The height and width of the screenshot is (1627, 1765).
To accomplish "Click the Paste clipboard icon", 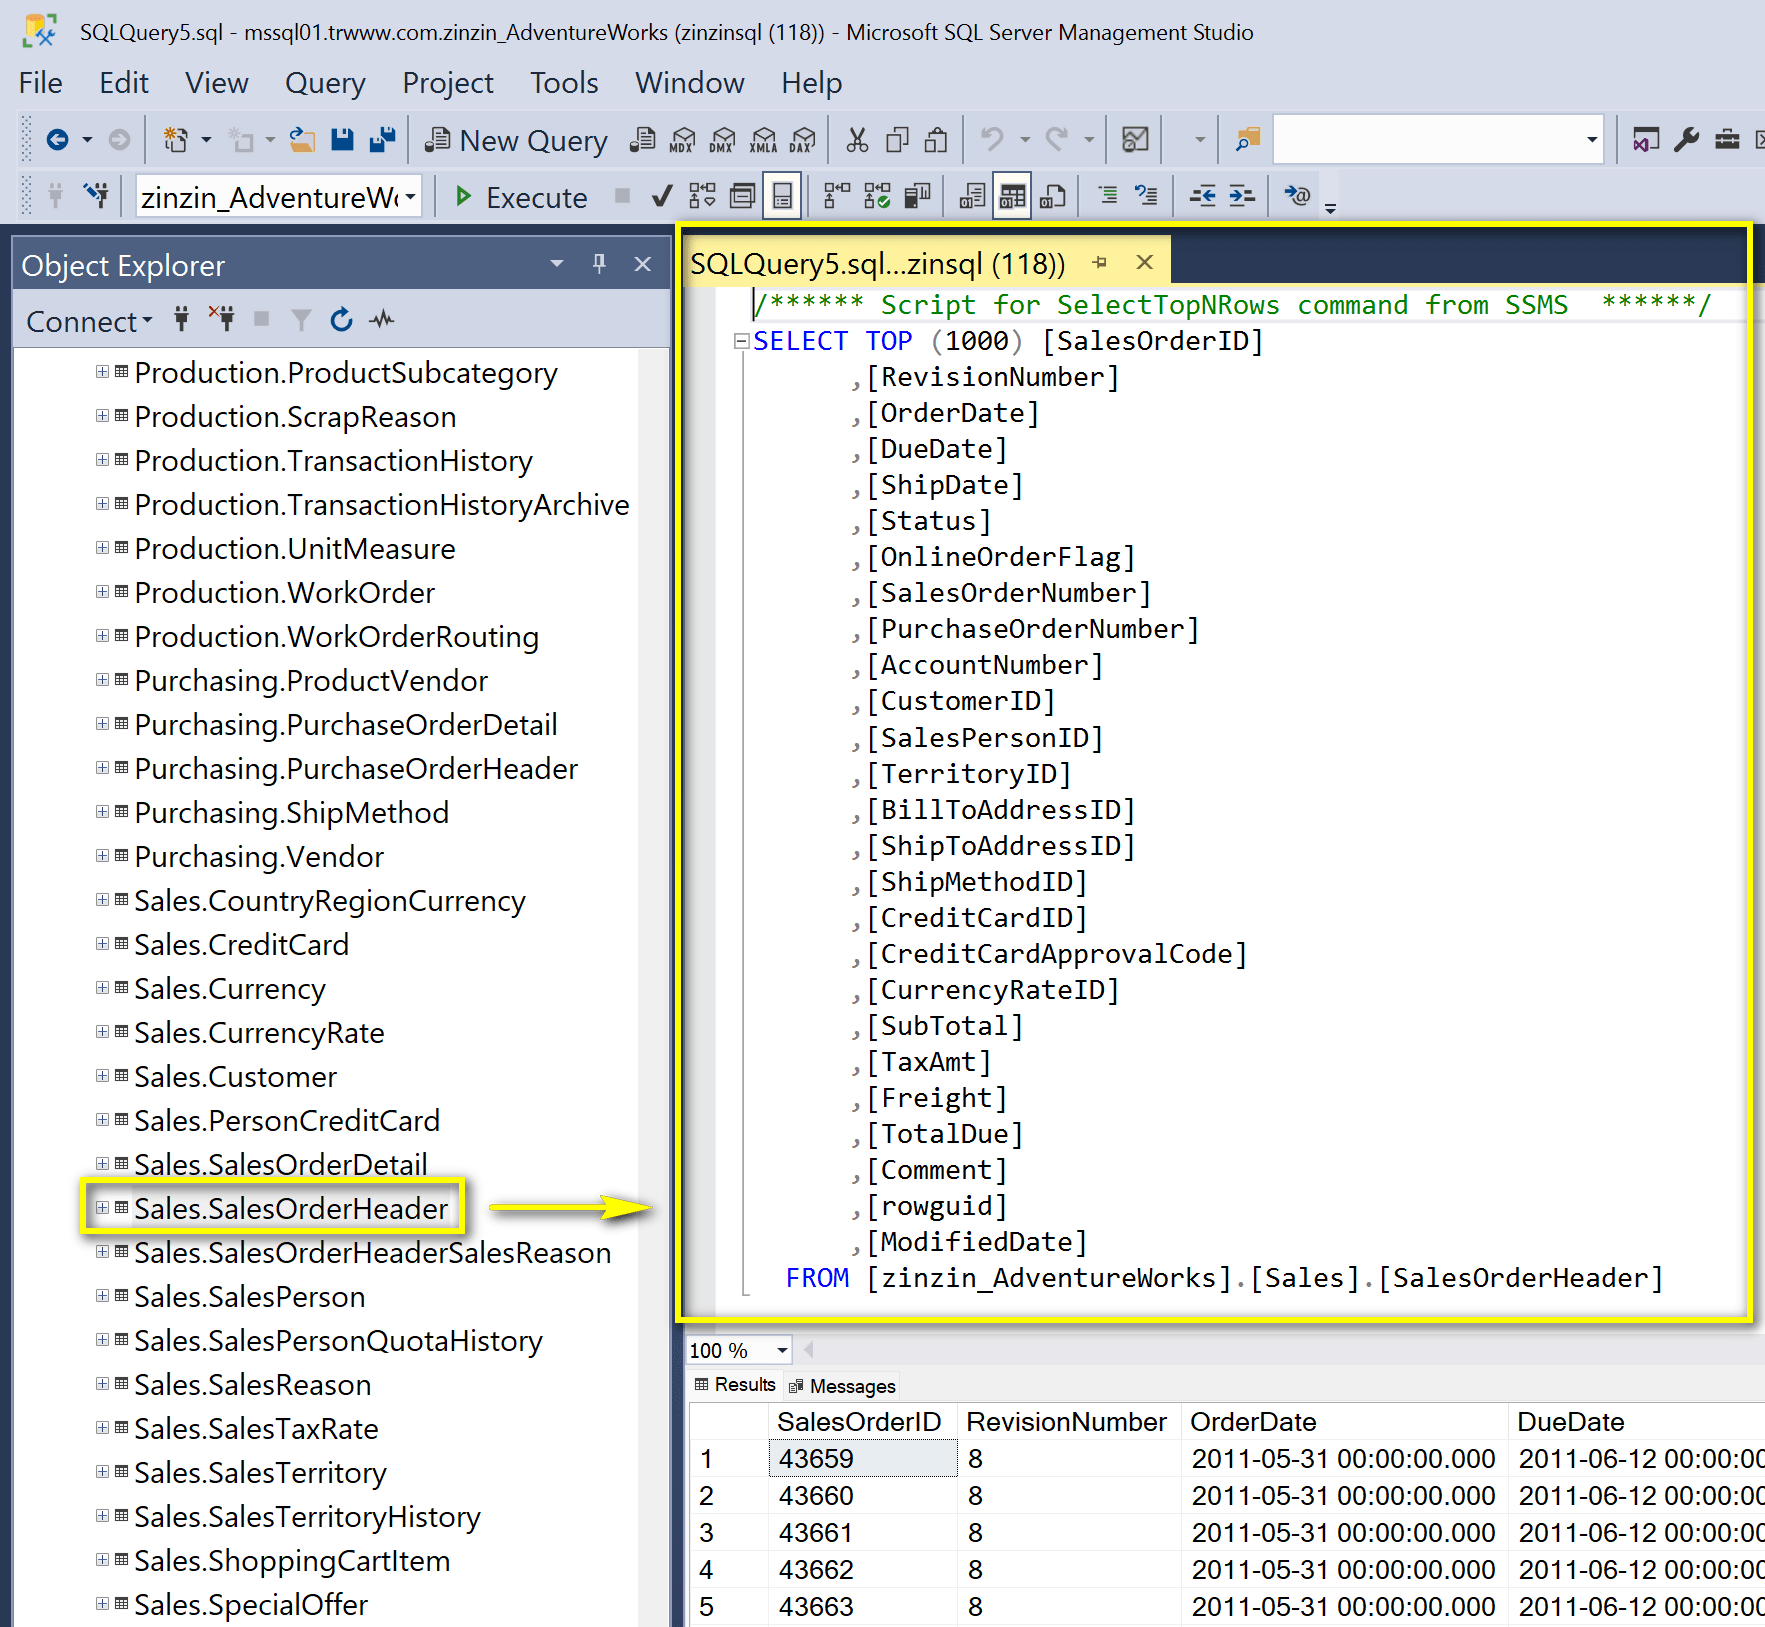I will click(936, 139).
